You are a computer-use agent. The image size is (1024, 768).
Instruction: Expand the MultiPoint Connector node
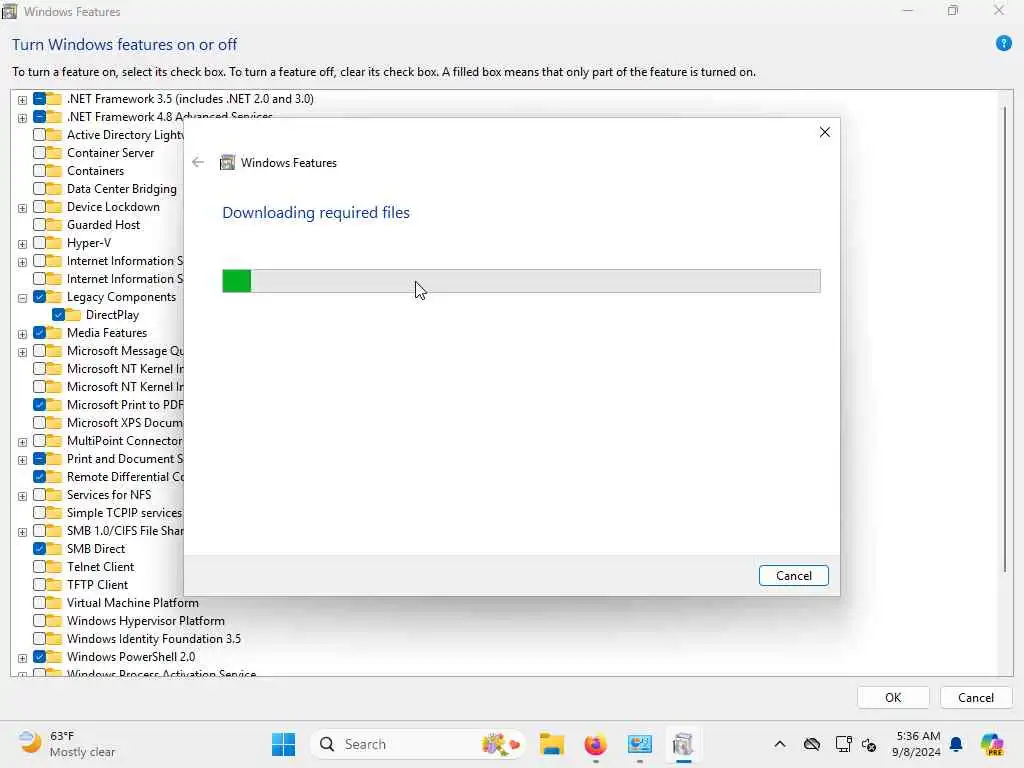[22, 442]
